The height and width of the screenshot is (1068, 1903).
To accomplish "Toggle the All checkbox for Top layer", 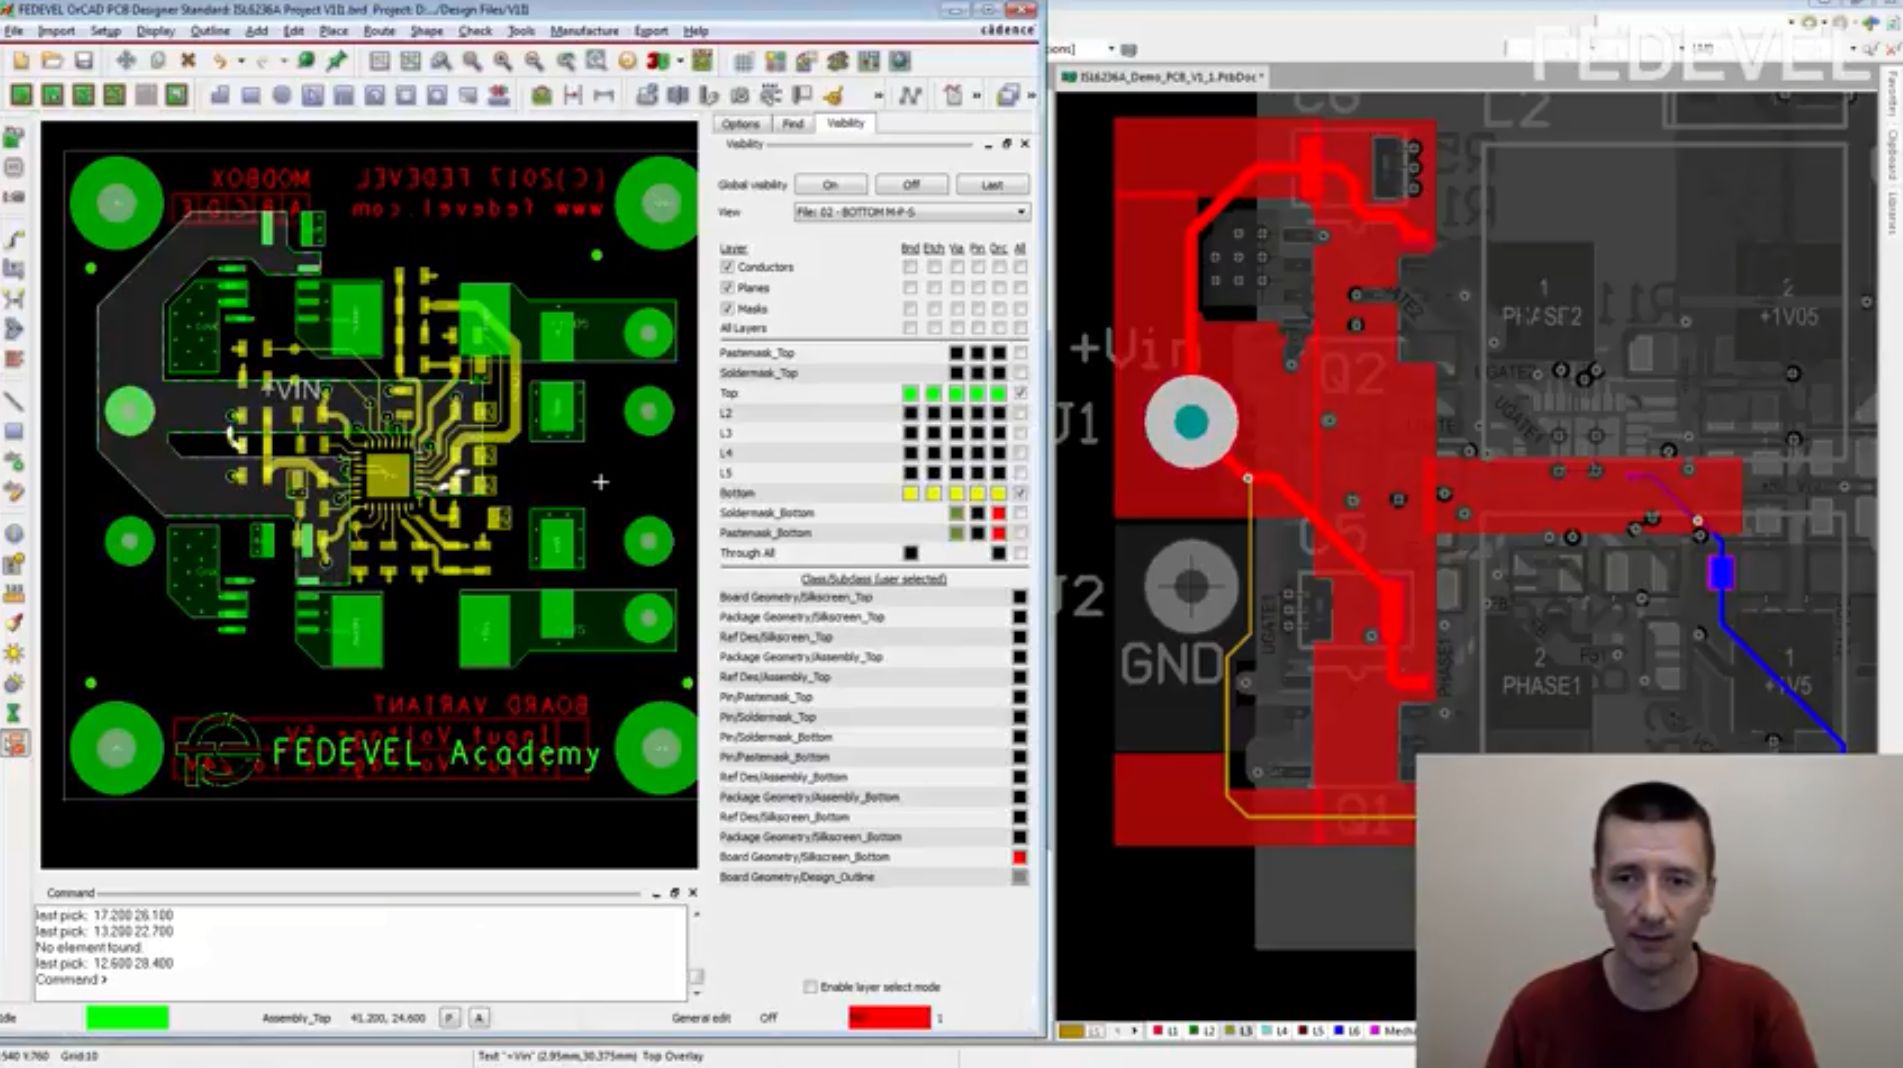I will tap(1020, 393).
